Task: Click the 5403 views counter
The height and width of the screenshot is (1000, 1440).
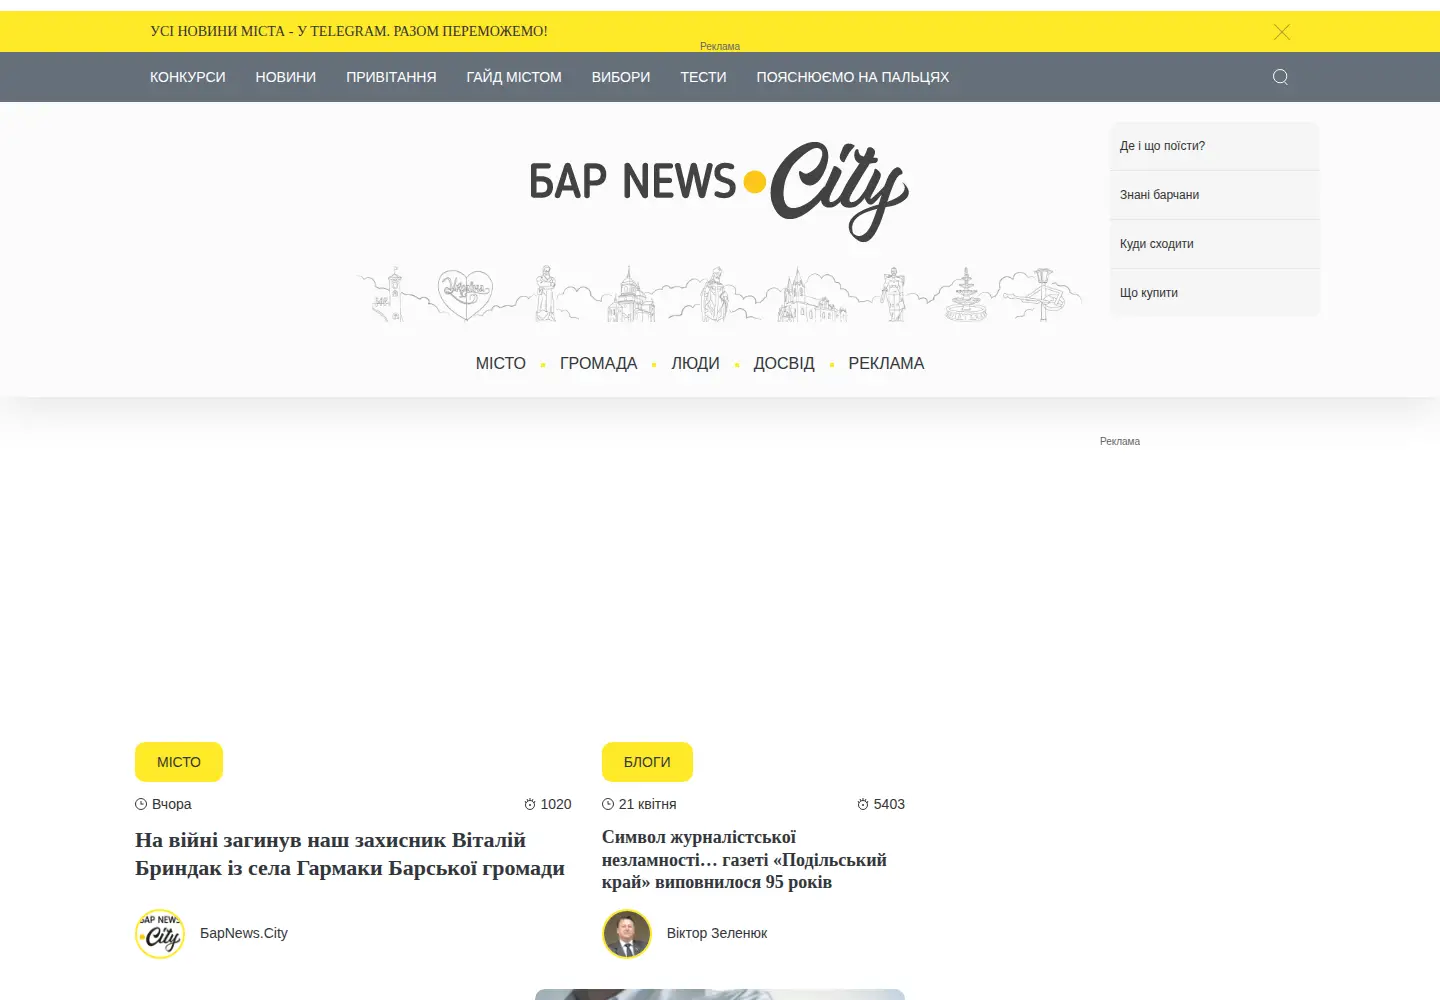Action: tap(881, 804)
